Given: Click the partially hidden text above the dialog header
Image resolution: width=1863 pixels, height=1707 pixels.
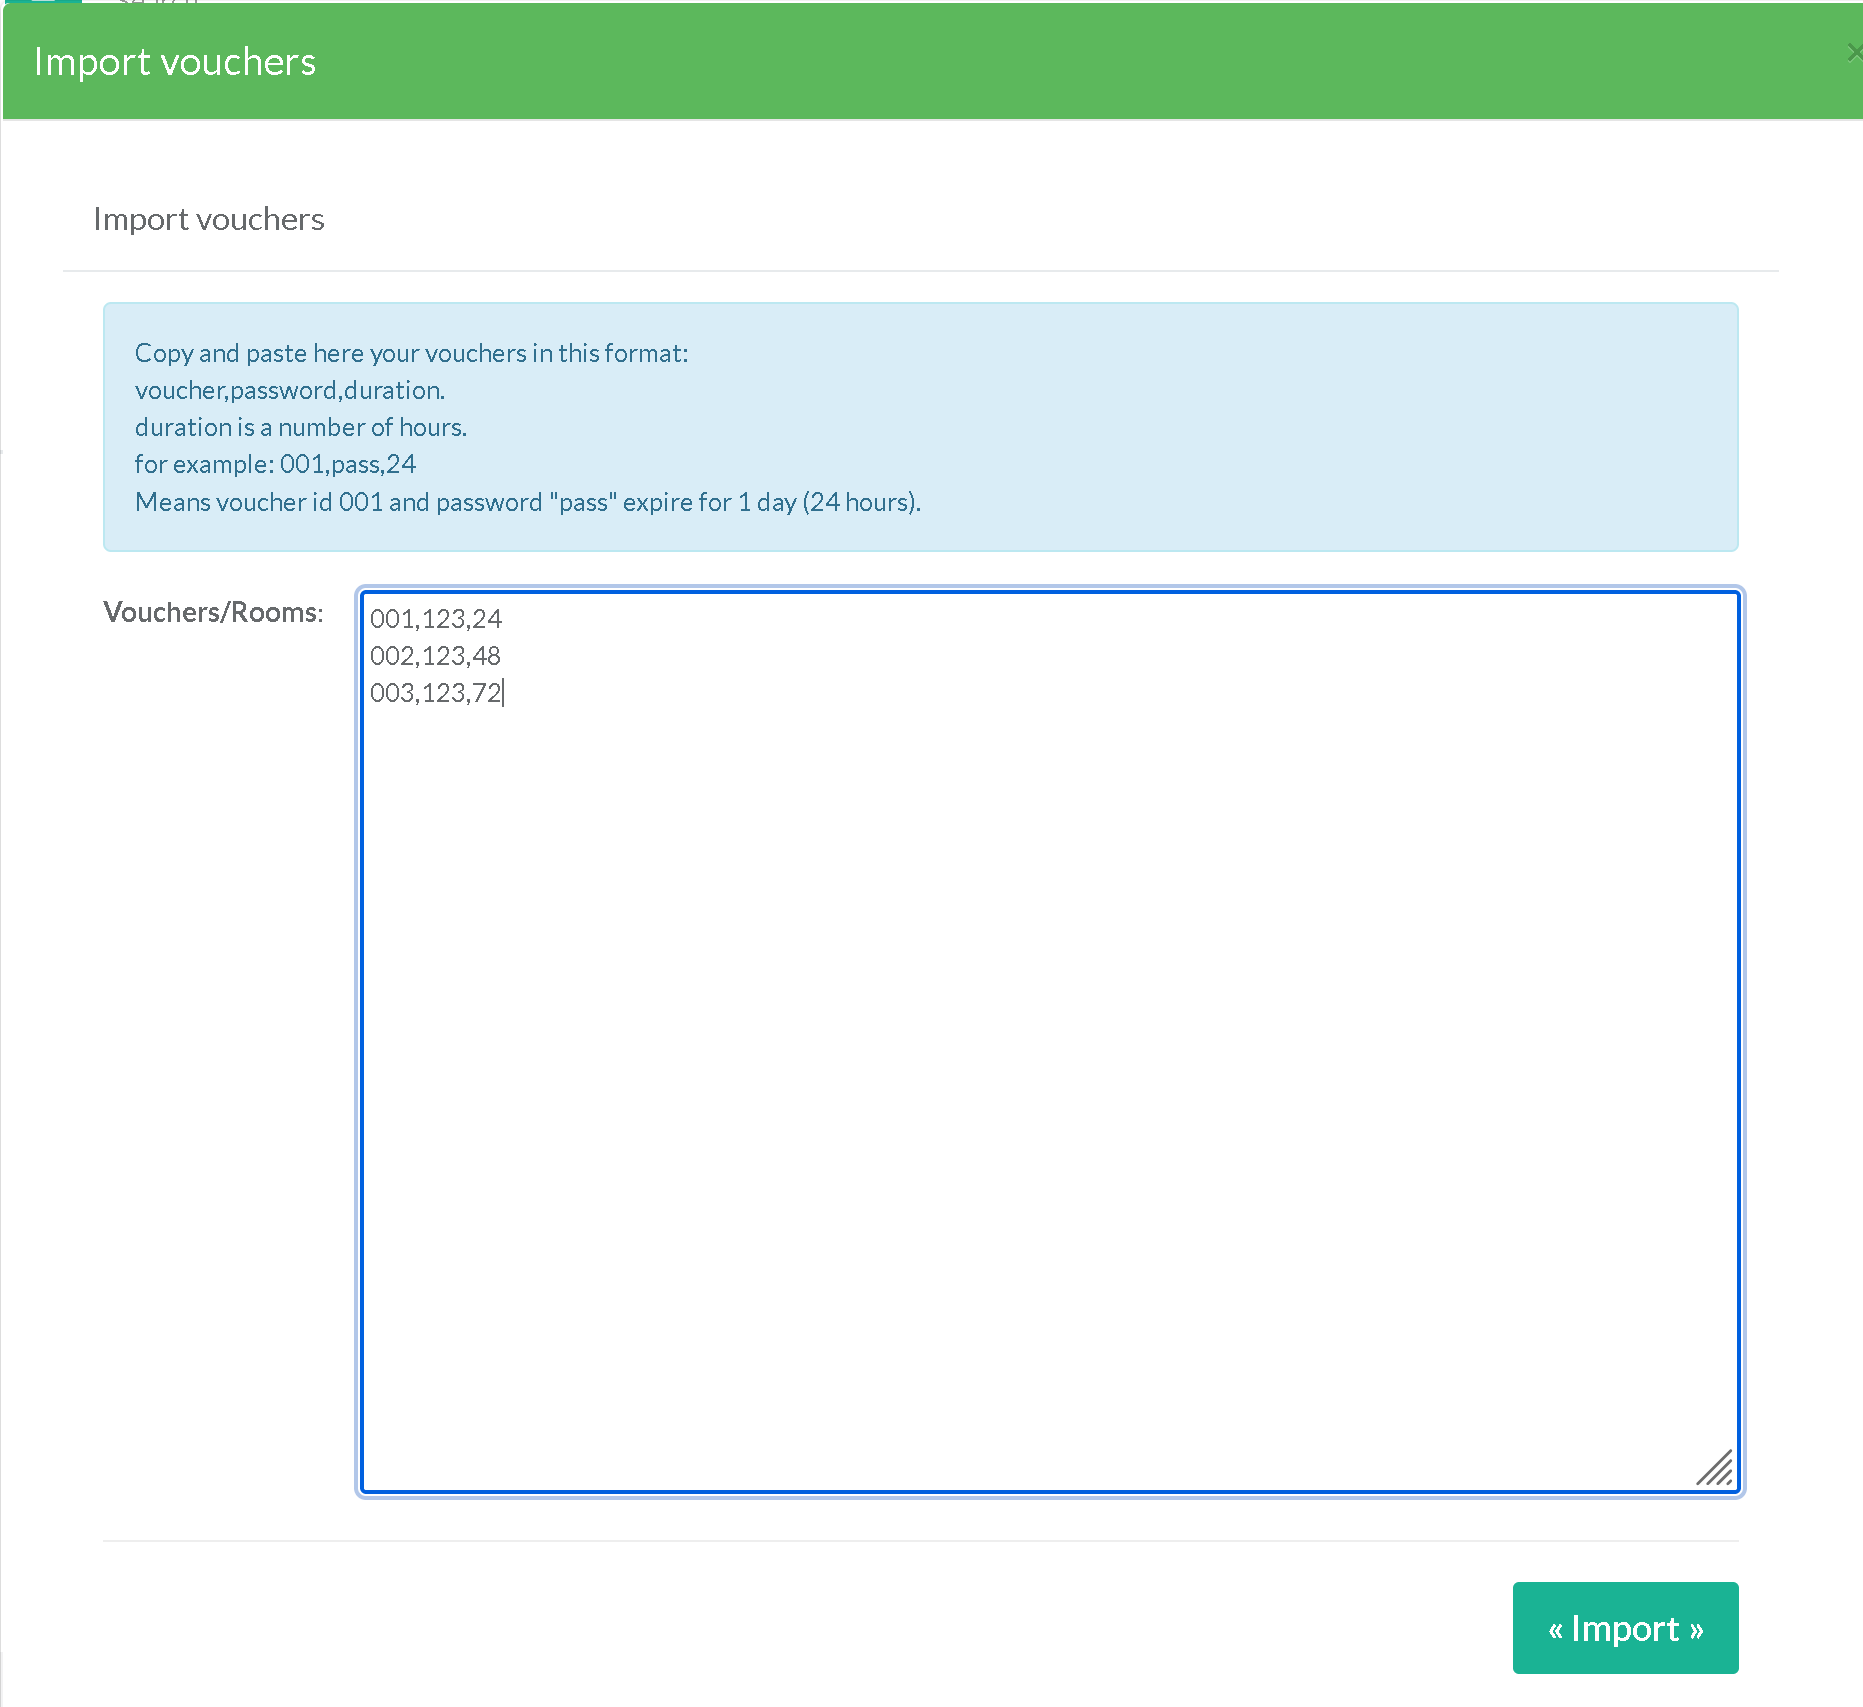Looking at the screenshot, I should click(158, 2).
